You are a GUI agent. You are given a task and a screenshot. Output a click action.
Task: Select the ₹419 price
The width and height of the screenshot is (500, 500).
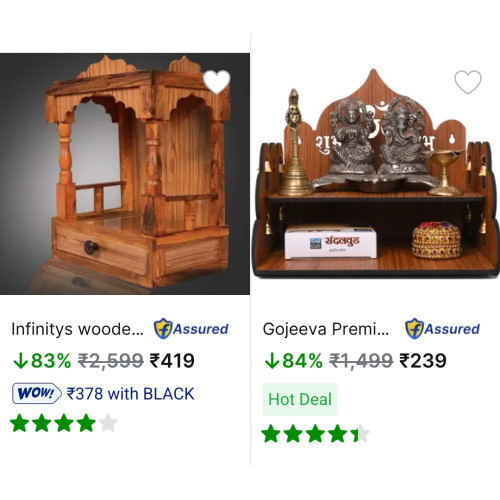point(172,361)
